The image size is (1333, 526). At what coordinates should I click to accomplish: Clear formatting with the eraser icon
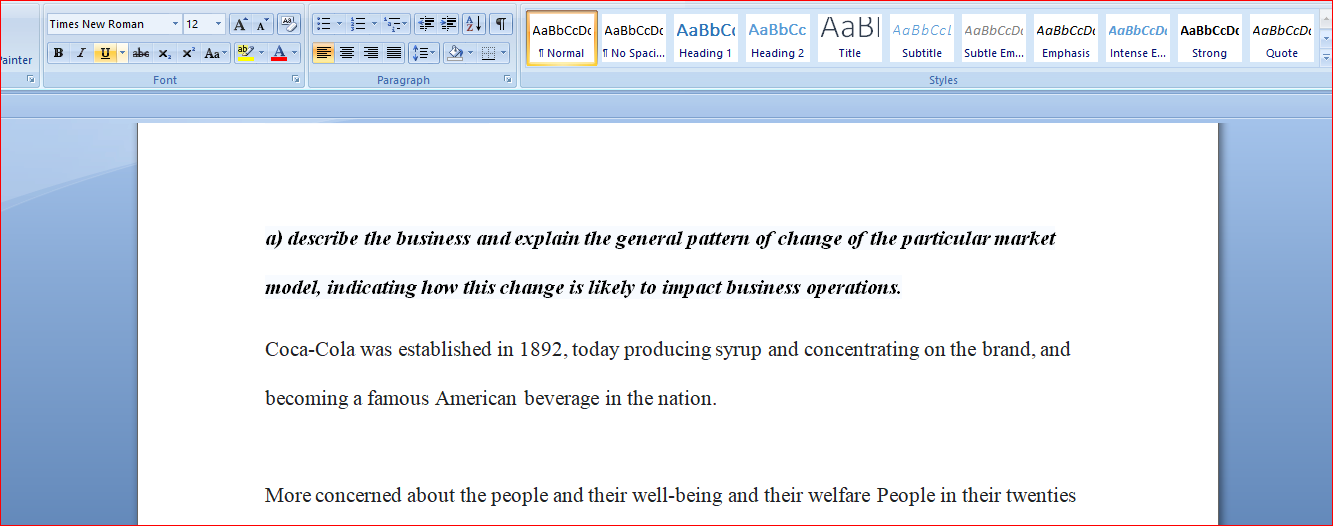click(289, 24)
